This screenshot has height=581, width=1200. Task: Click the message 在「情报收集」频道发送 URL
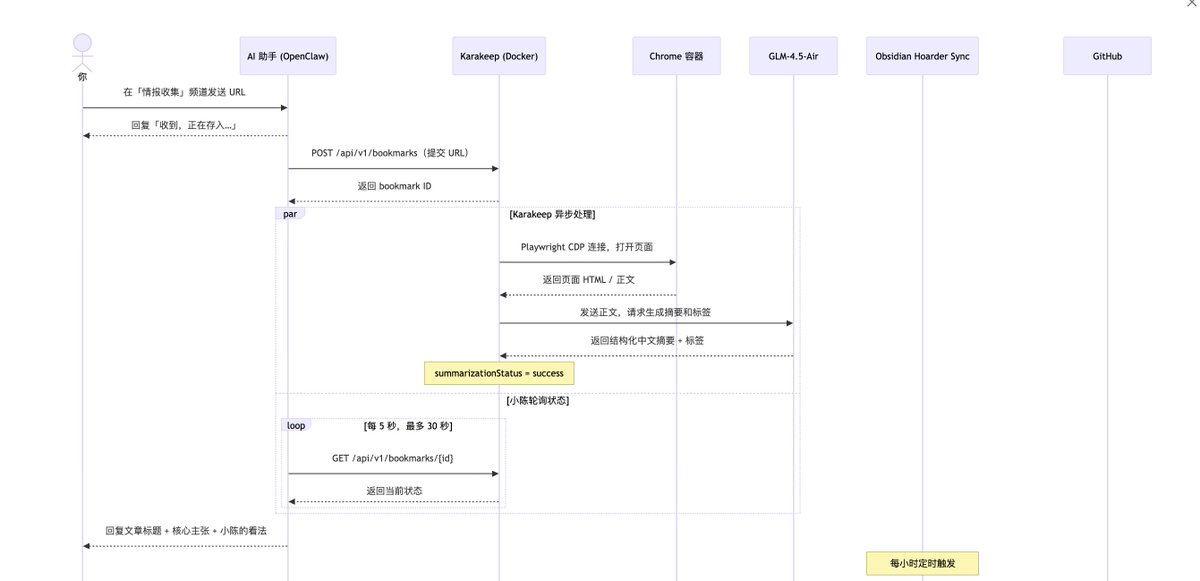[x=185, y=92]
